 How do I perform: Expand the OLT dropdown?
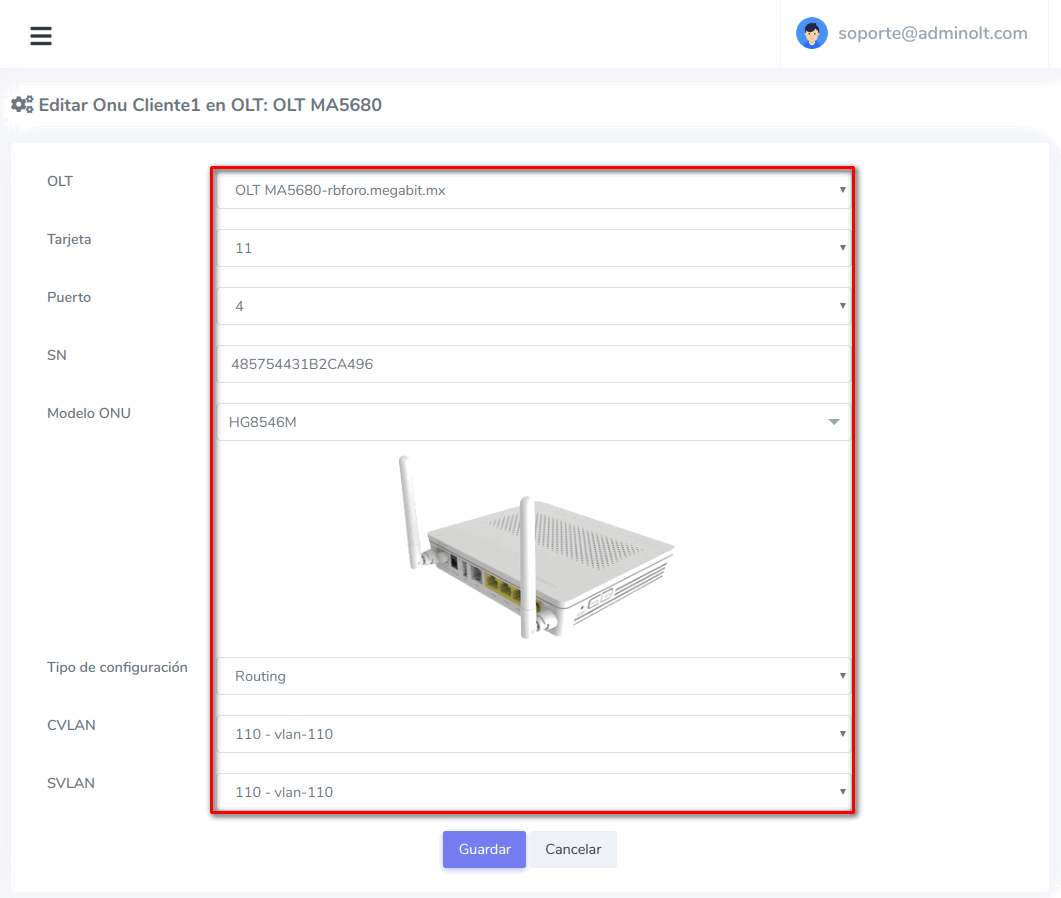pos(533,190)
